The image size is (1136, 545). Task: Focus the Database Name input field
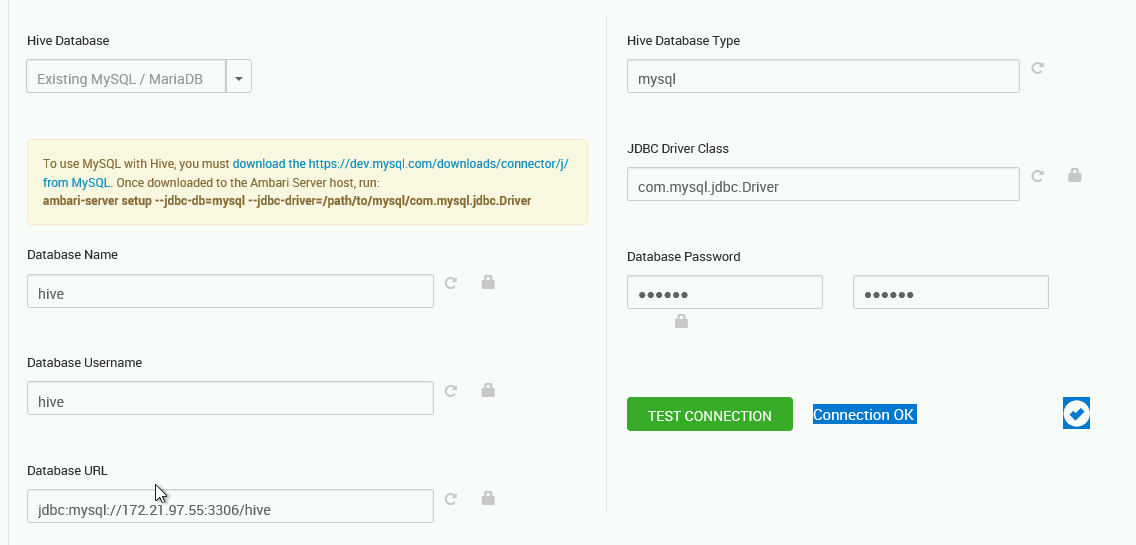click(x=230, y=291)
